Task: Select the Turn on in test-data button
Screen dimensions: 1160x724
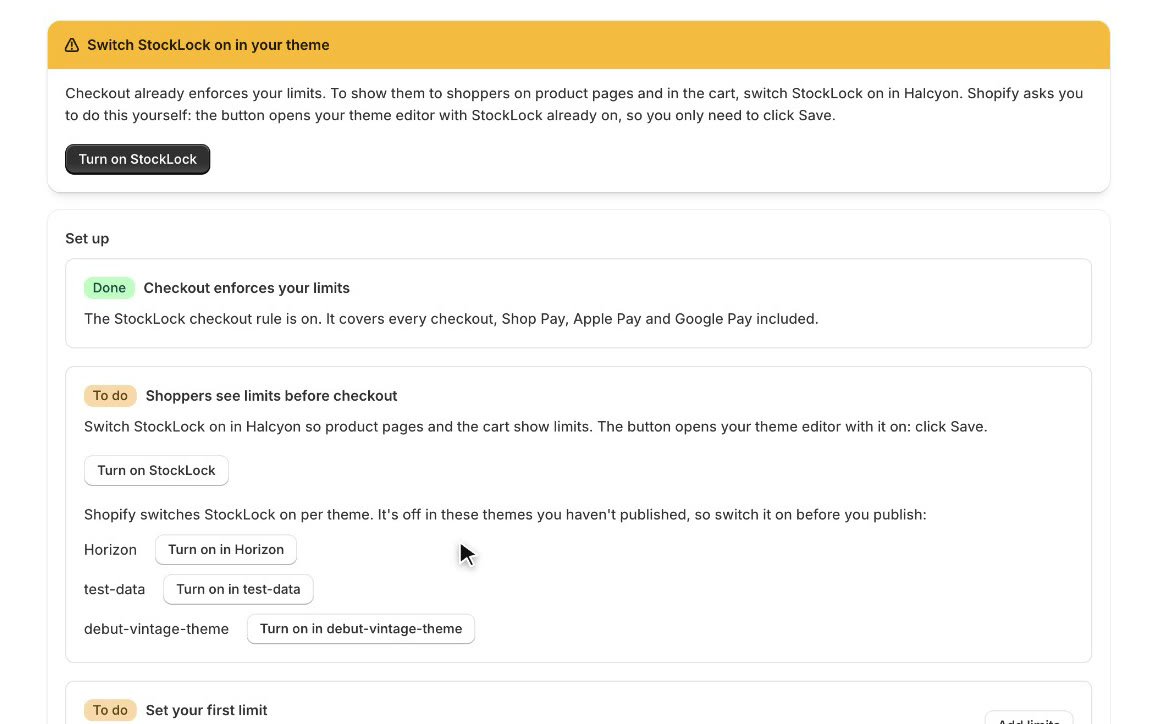Action: click(238, 589)
